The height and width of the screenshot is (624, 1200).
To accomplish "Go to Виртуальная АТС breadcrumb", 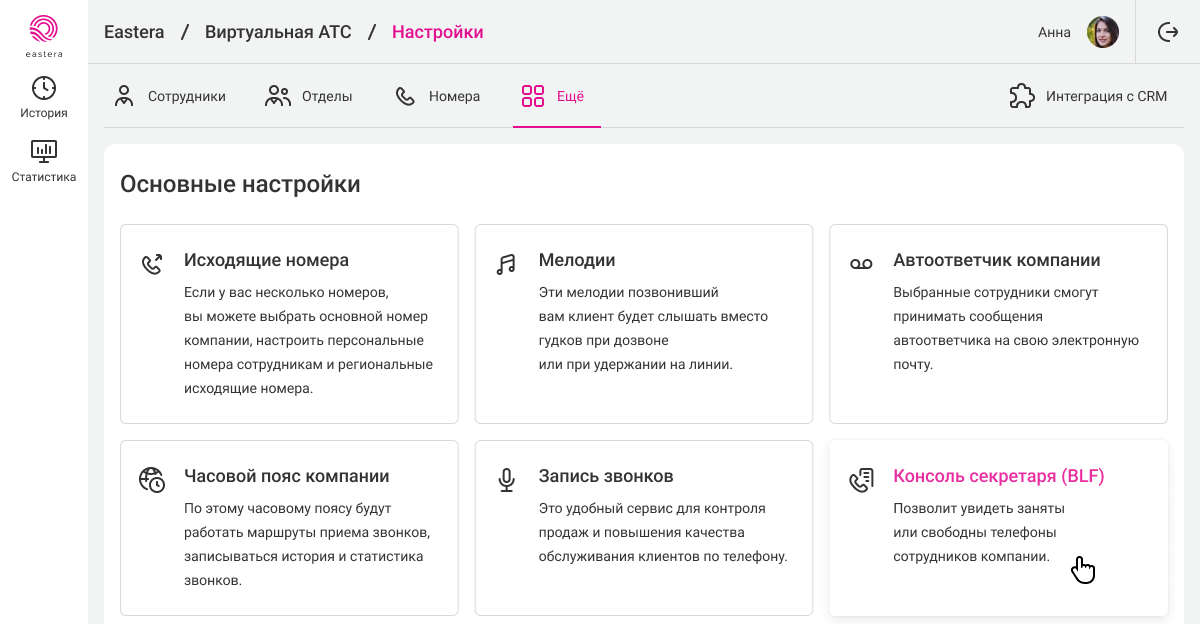I will coord(278,32).
